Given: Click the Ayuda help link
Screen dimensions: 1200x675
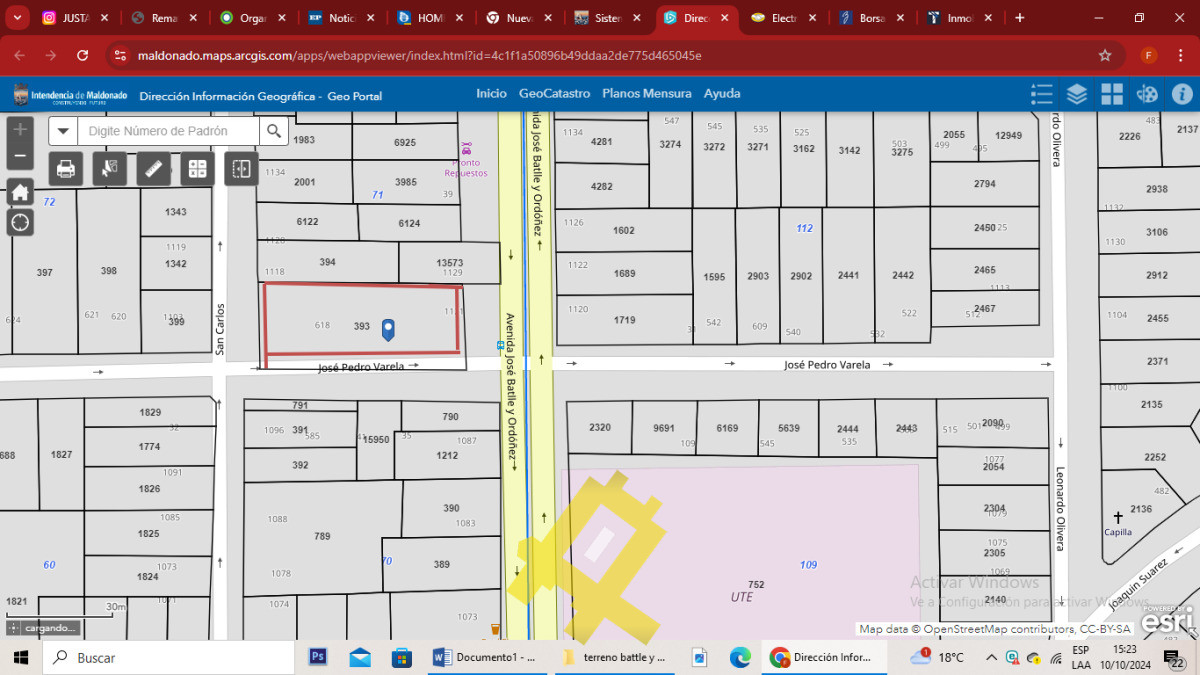Looking at the screenshot, I should pyautogui.click(x=722, y=93).
